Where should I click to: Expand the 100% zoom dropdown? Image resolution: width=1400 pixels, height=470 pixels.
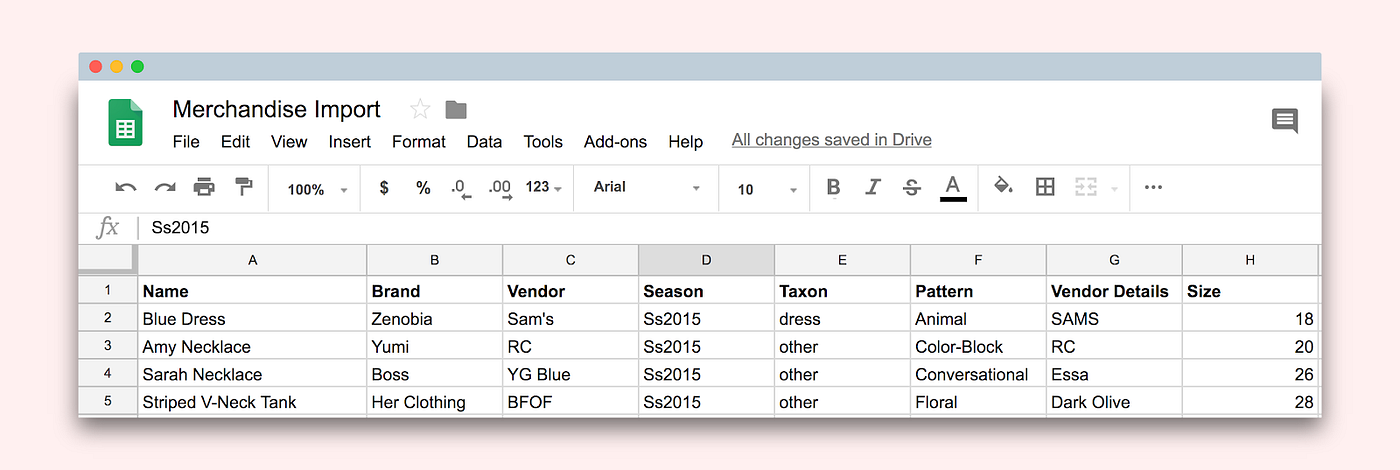[318, 189]
